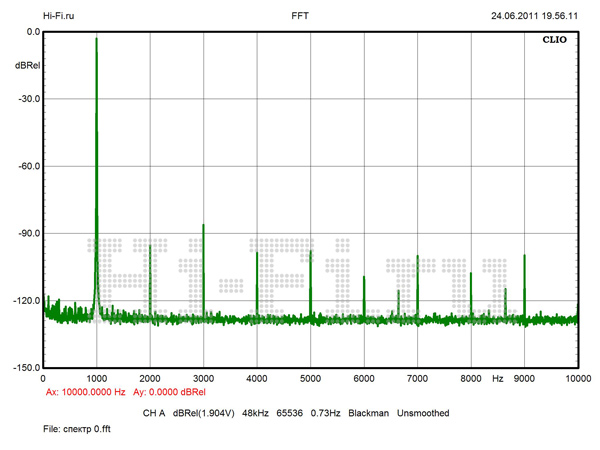This screenshot has width=600, height=450.
Task: Click the -90.0 tick on the vertical axis
Action: tap(26, 233)
